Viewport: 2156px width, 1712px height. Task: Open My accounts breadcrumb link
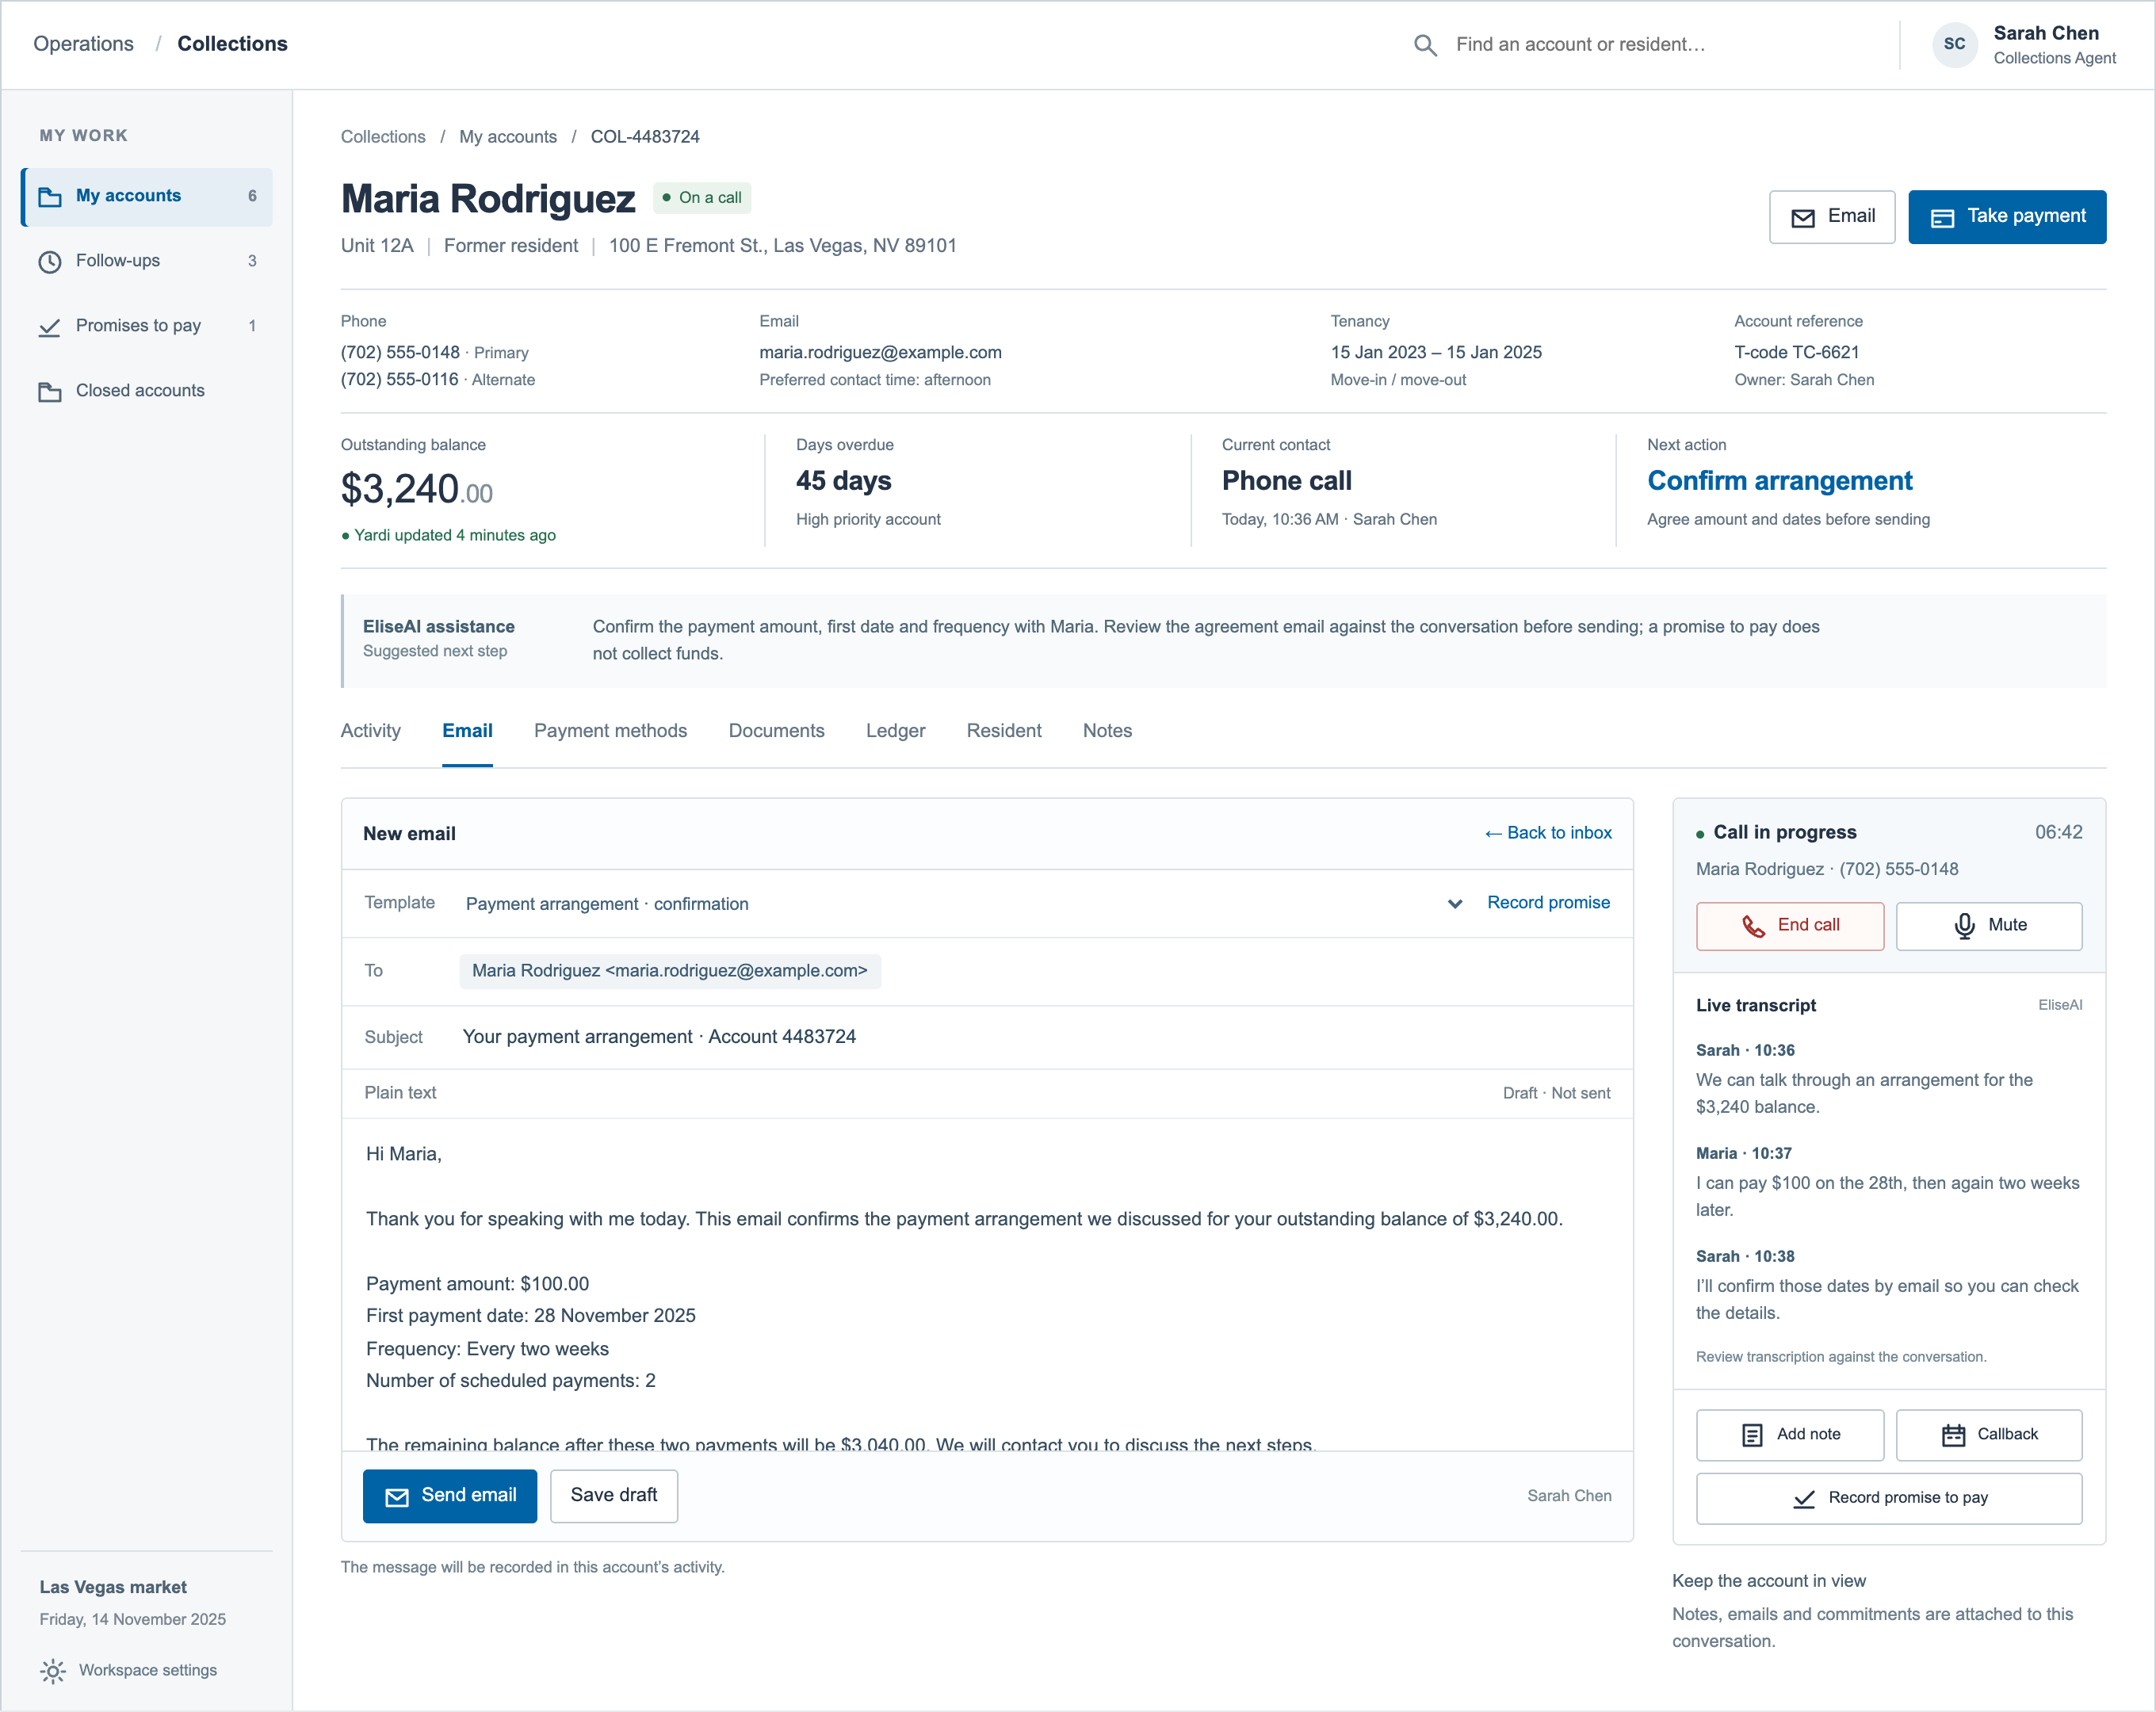point(508,137)
